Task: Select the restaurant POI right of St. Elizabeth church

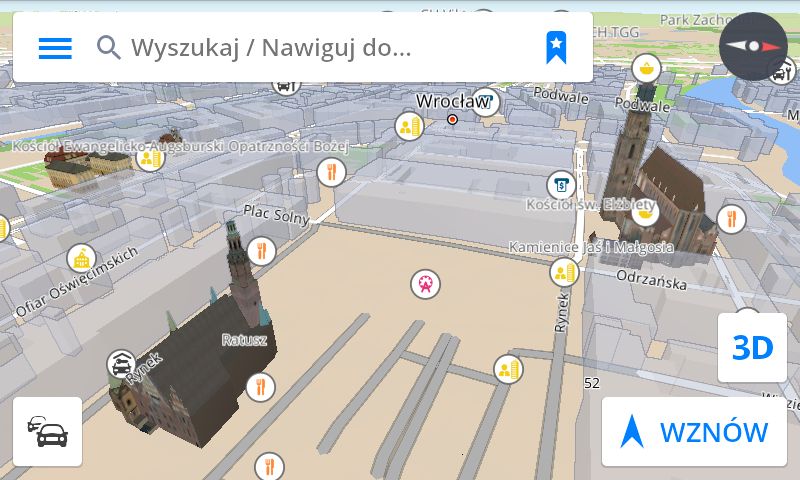Action: click(x=732, y=219)
